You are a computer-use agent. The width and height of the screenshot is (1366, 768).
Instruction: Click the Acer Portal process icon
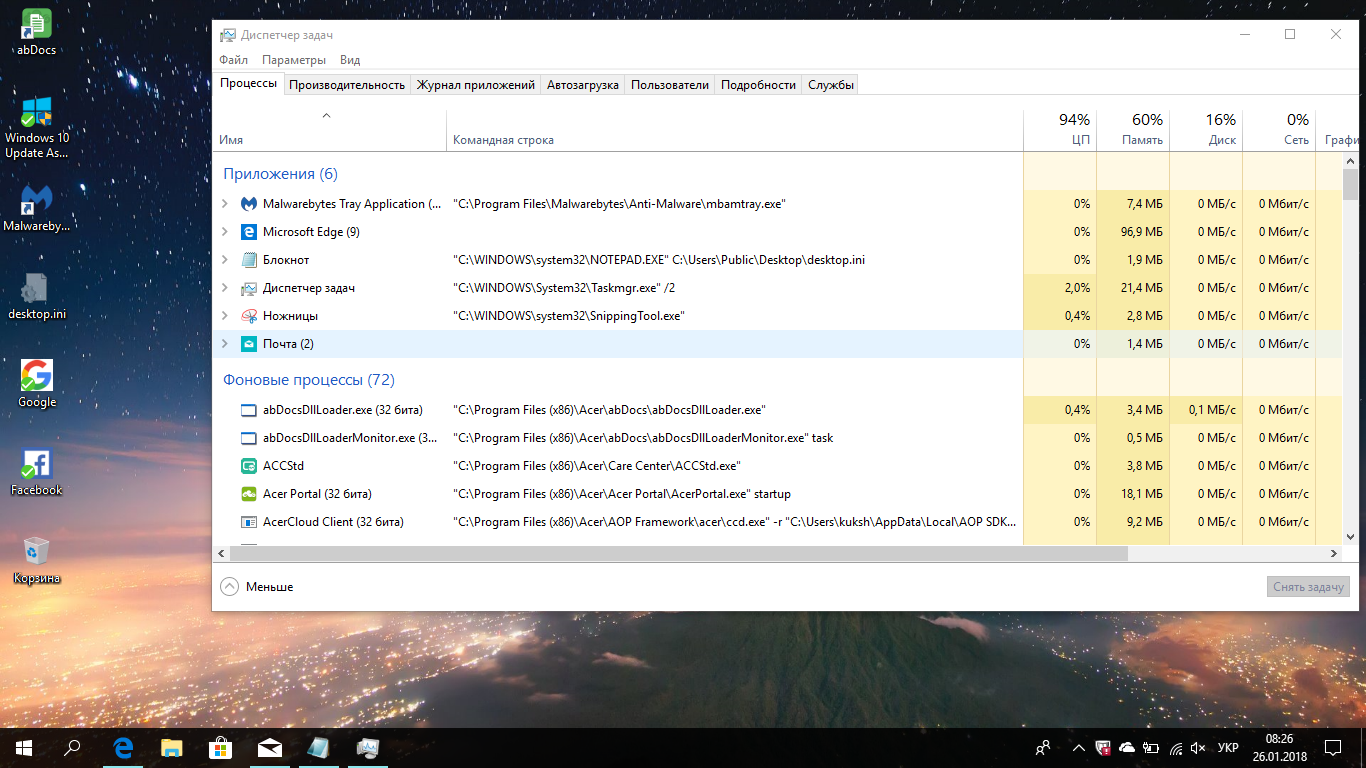[x=249, y=494]
